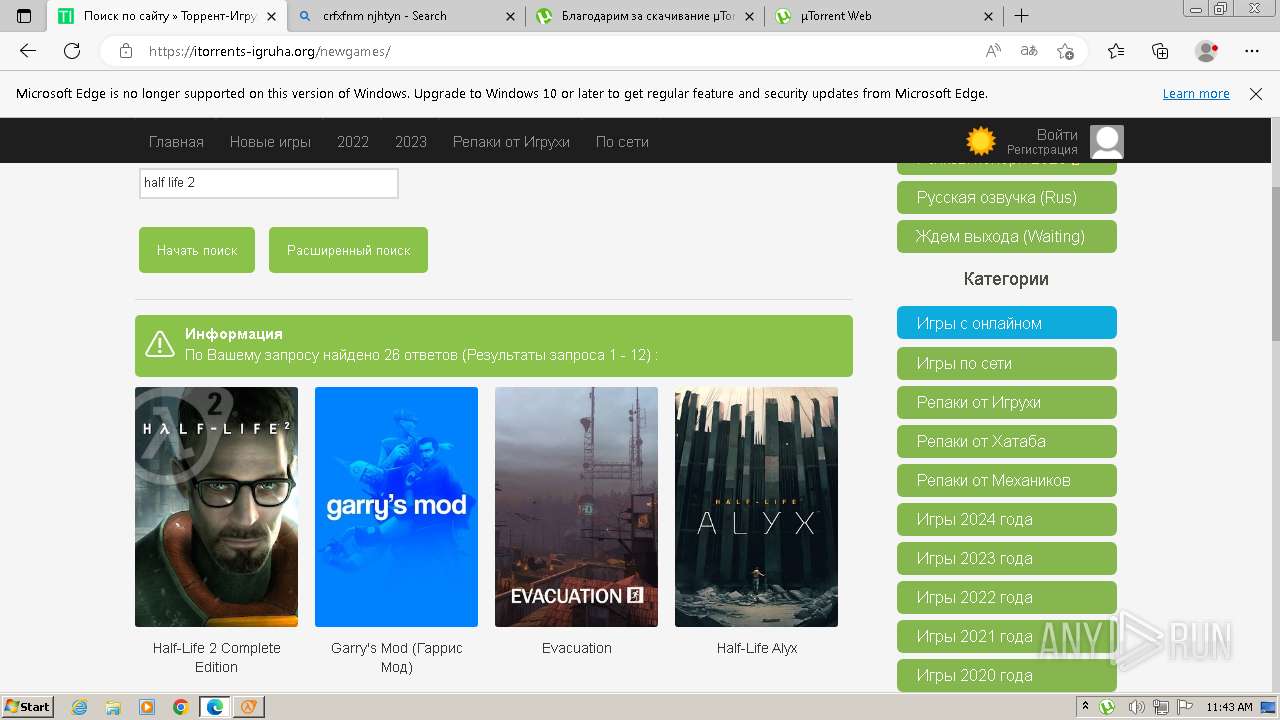Open 'Half-Life 2 Complete Edition' title link

(x=216, y=658)
